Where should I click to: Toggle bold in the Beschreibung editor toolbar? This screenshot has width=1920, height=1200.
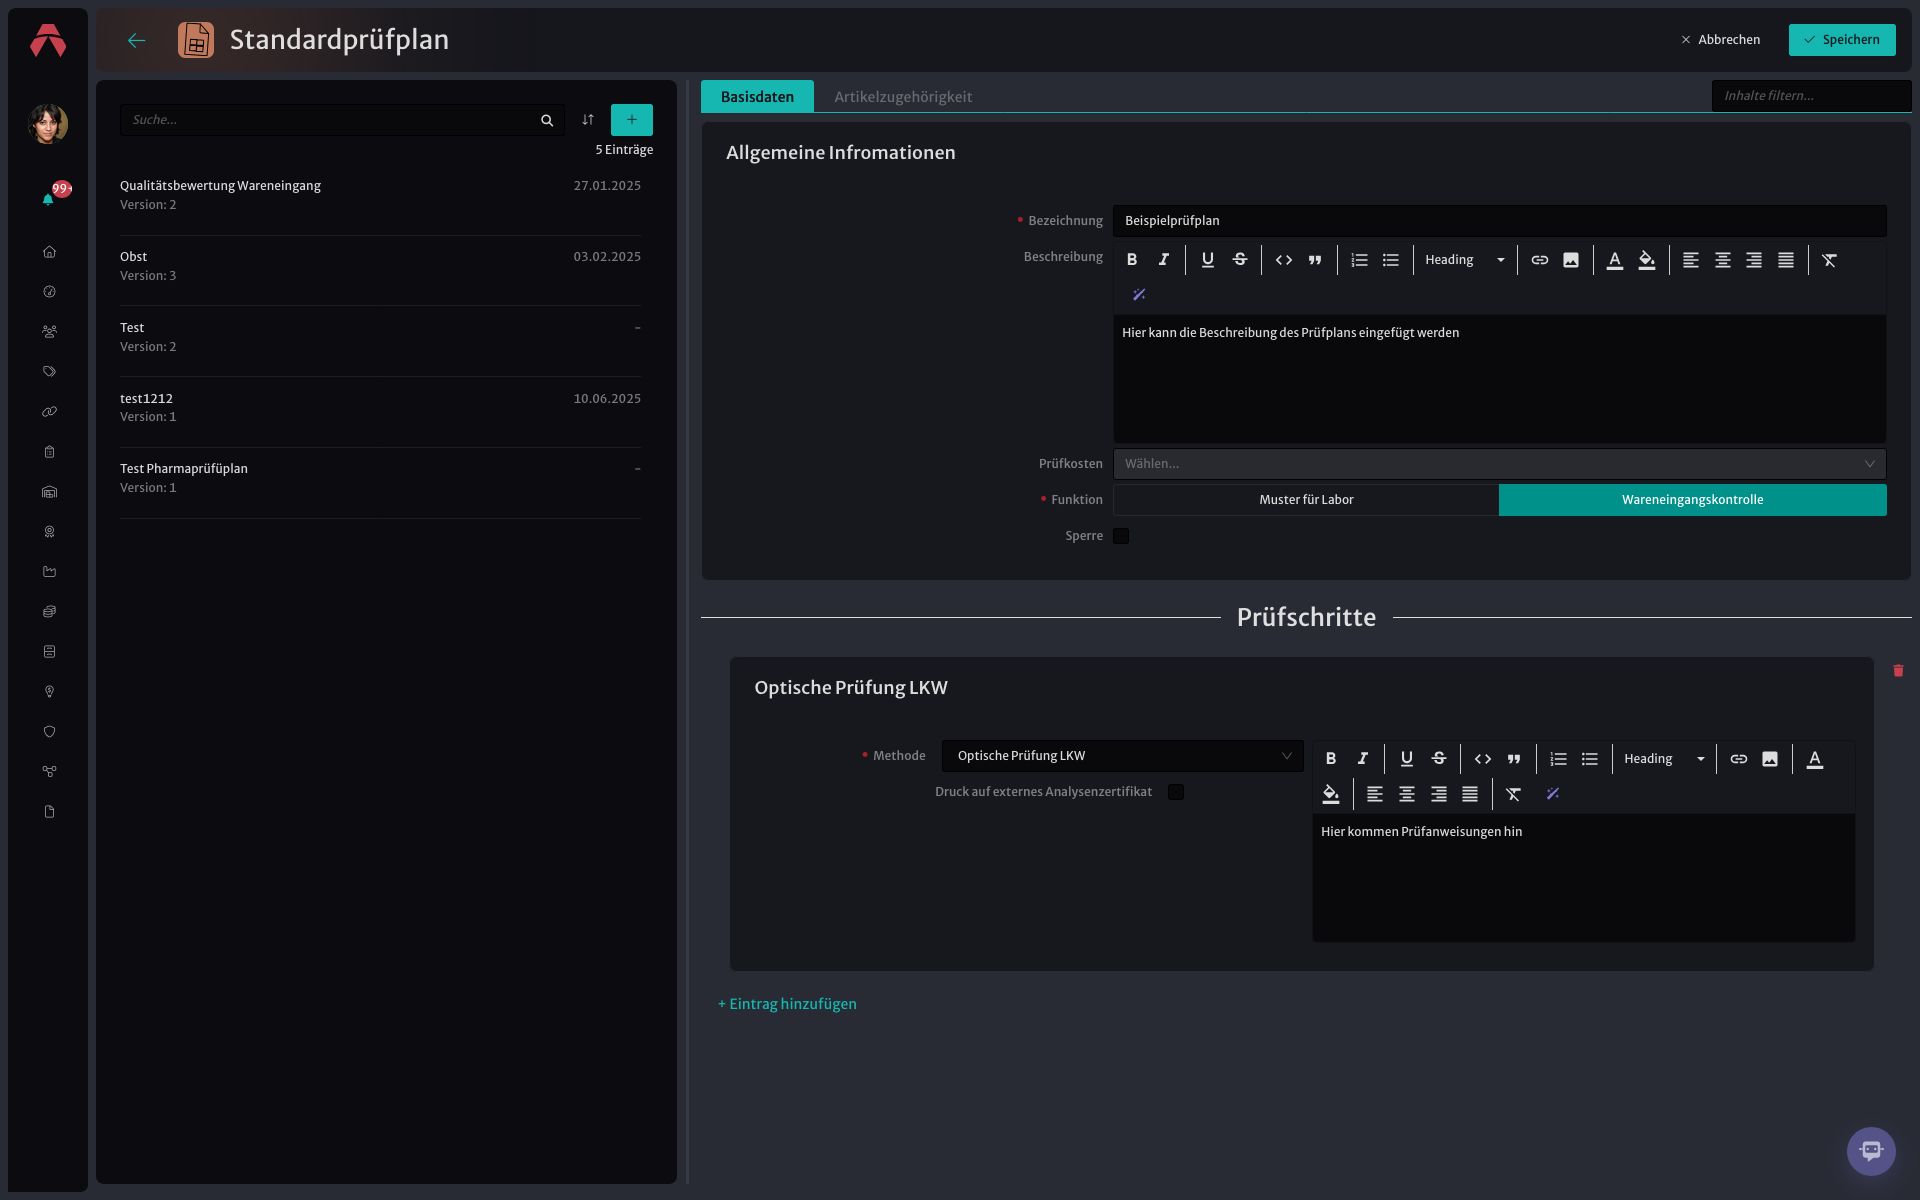coord(1132,260)
